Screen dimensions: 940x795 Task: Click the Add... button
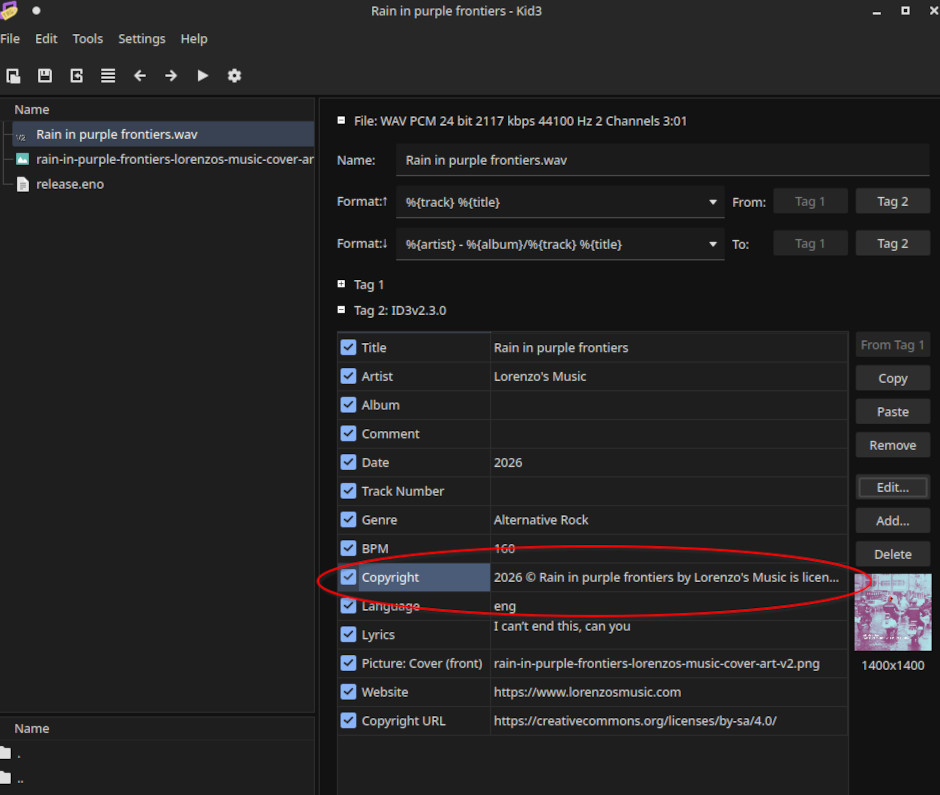click(893, 521)
